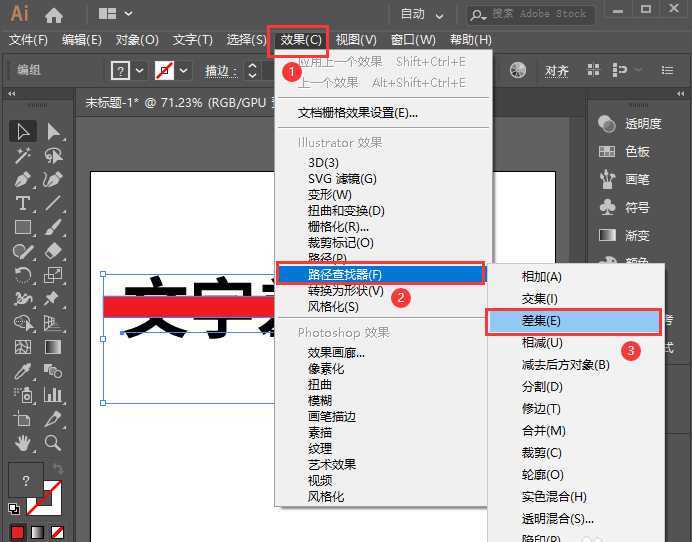
Task: Select the Pen tool
Action: (x=22, y=179)
